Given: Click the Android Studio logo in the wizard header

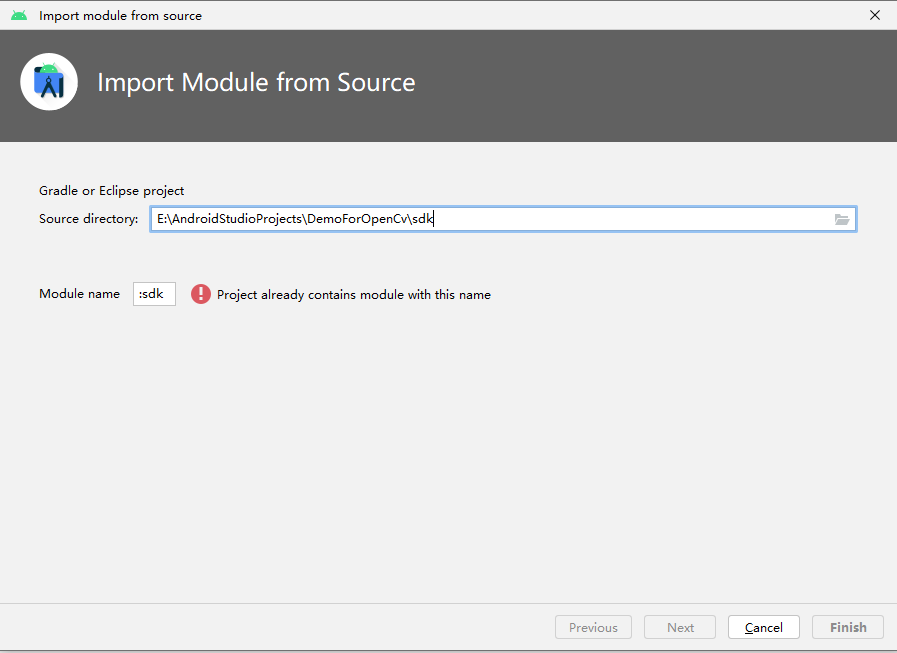Looking at the screenshot, I should (x=48, y=82).
